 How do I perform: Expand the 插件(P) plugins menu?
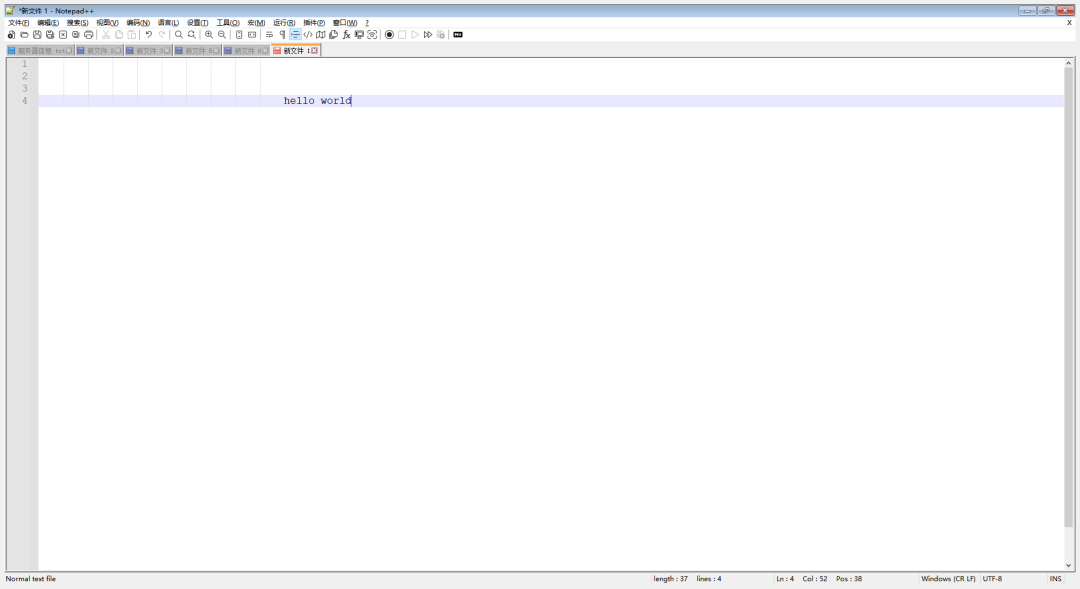click(314, 22)
